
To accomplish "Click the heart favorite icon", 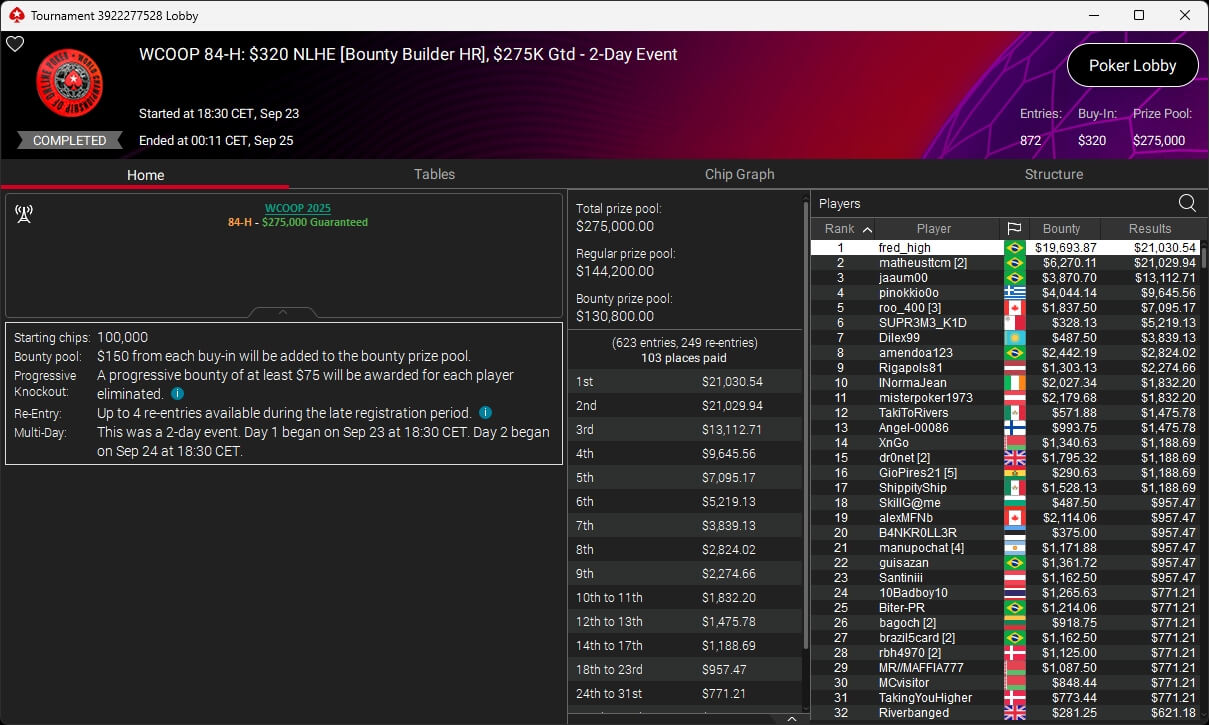I will tap(15, 44).
